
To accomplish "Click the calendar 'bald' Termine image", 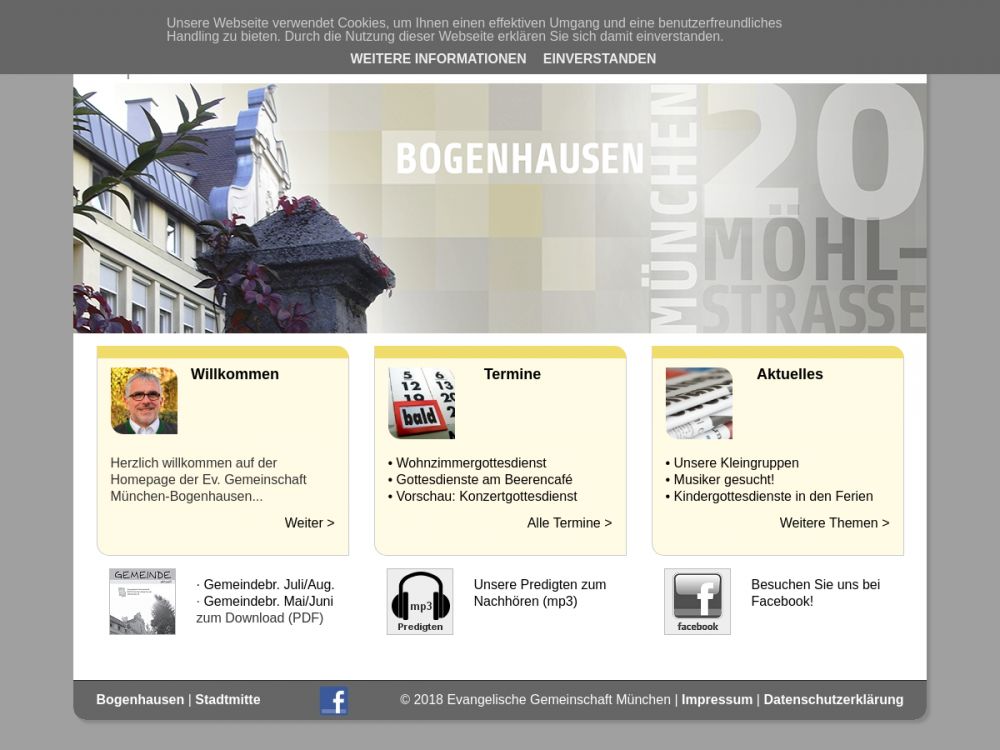I will click(421, 403).
